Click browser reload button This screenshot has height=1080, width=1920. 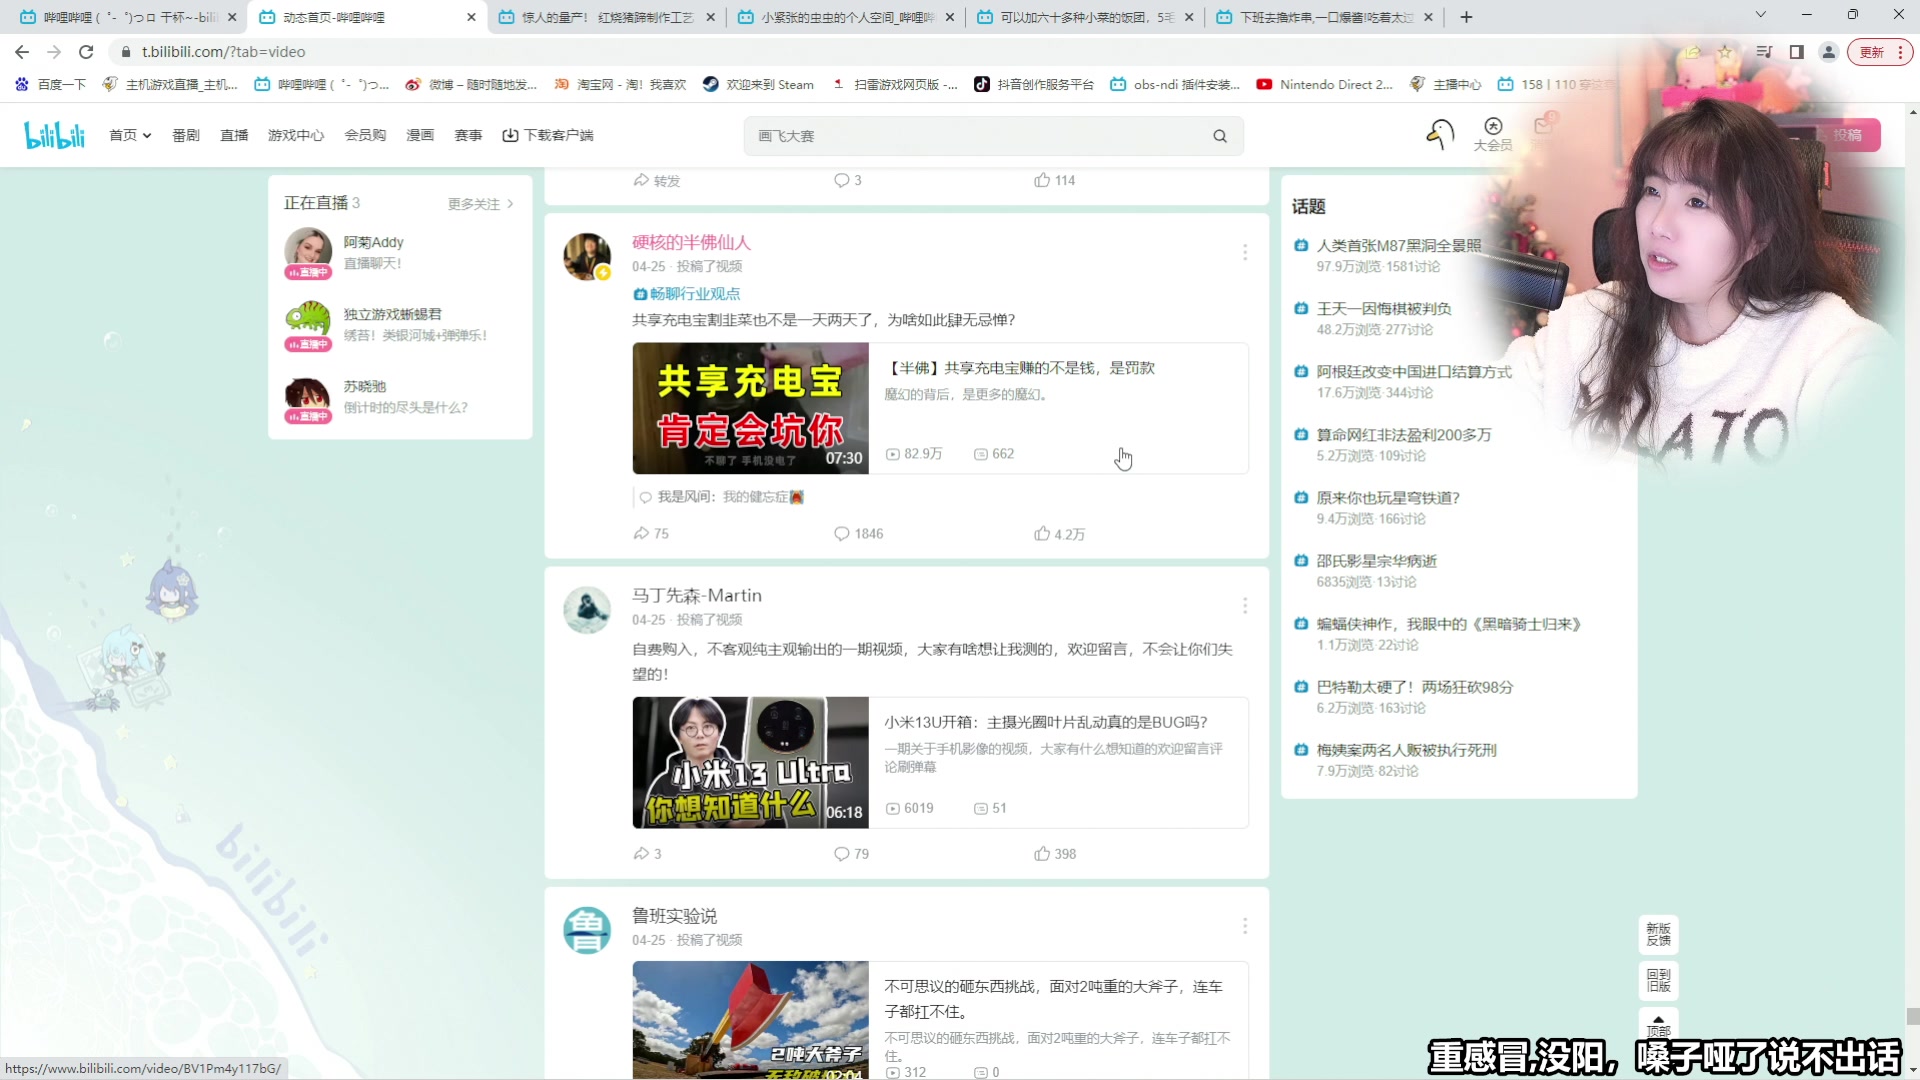pyautogui.click(x=86, y=52)
